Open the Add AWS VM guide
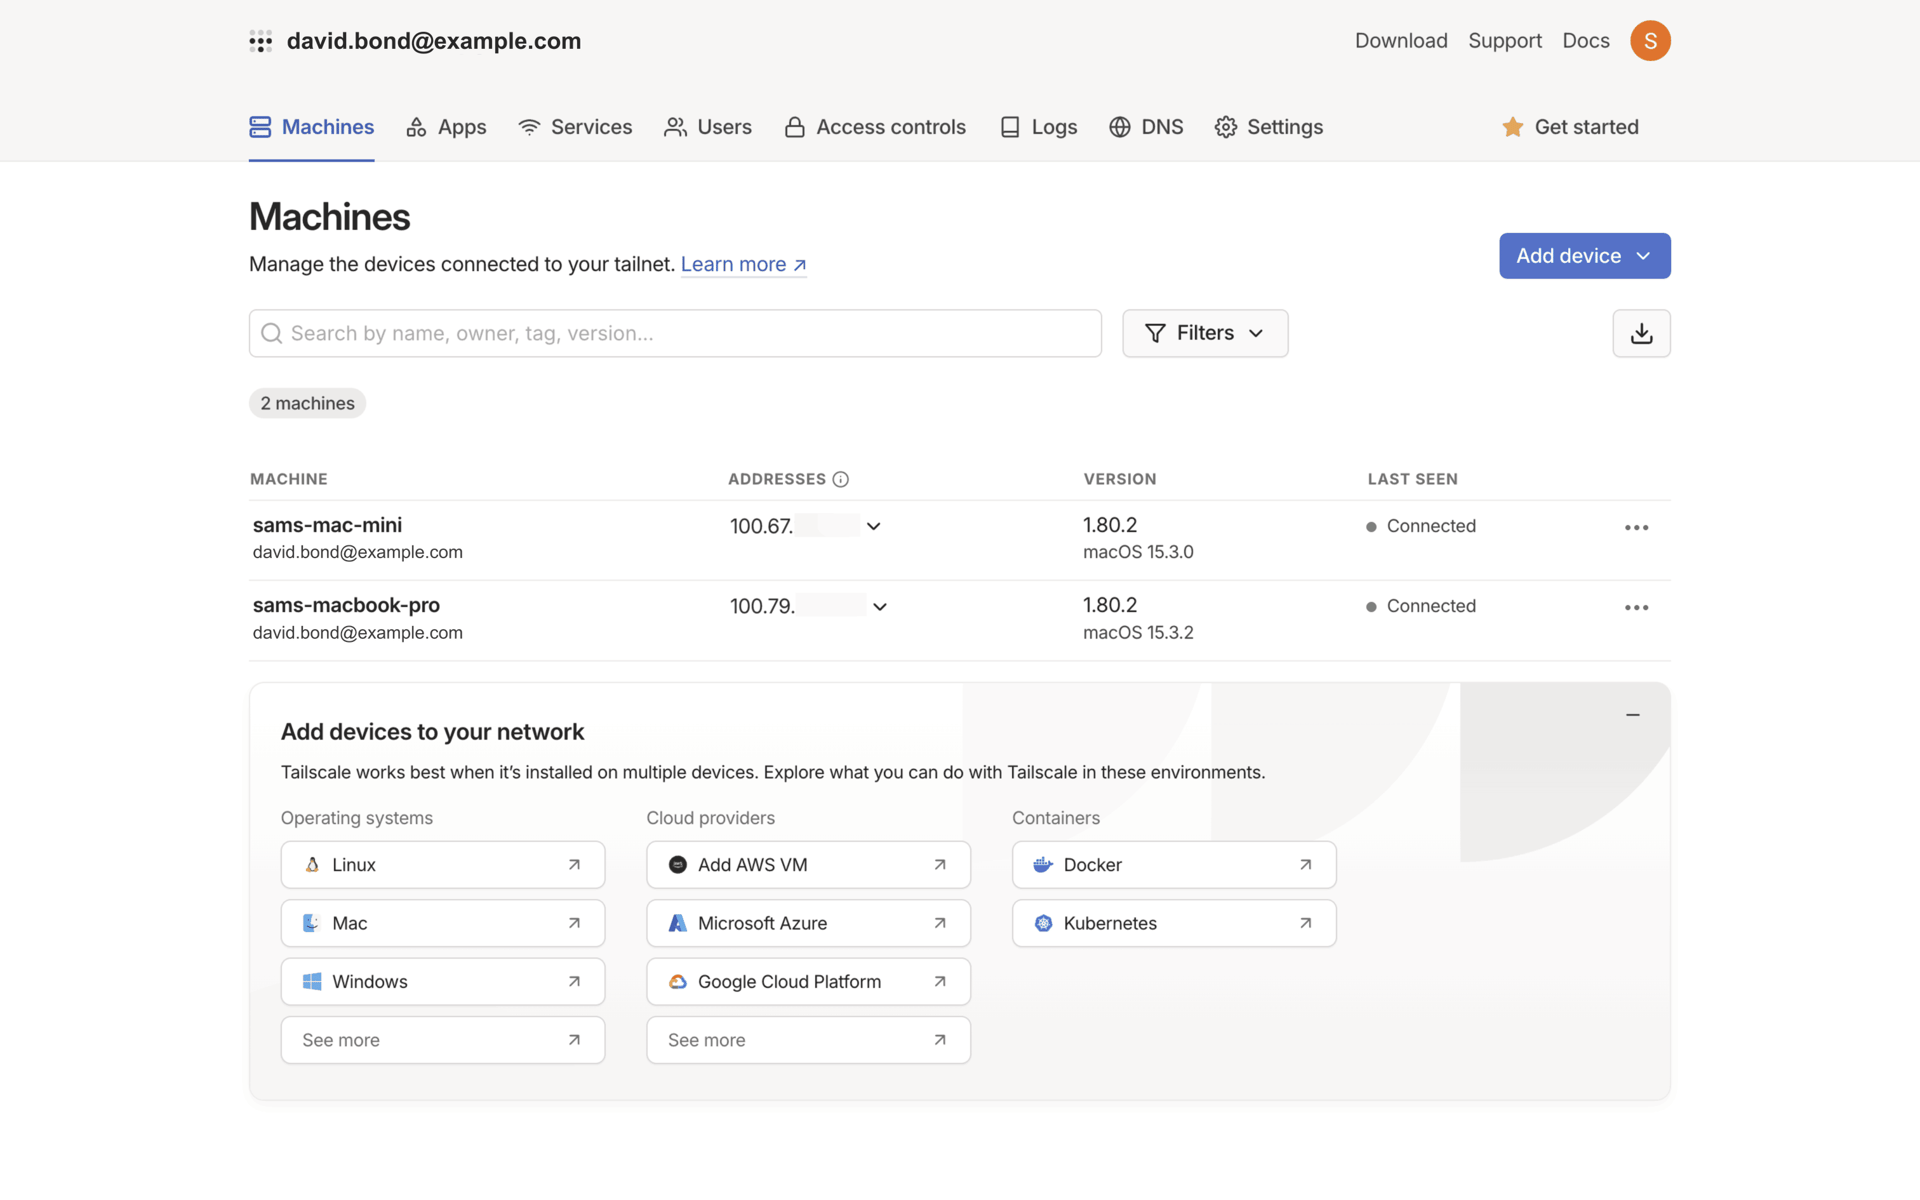The width and height of the screenshot is (1920, 1200). (808, 865)
